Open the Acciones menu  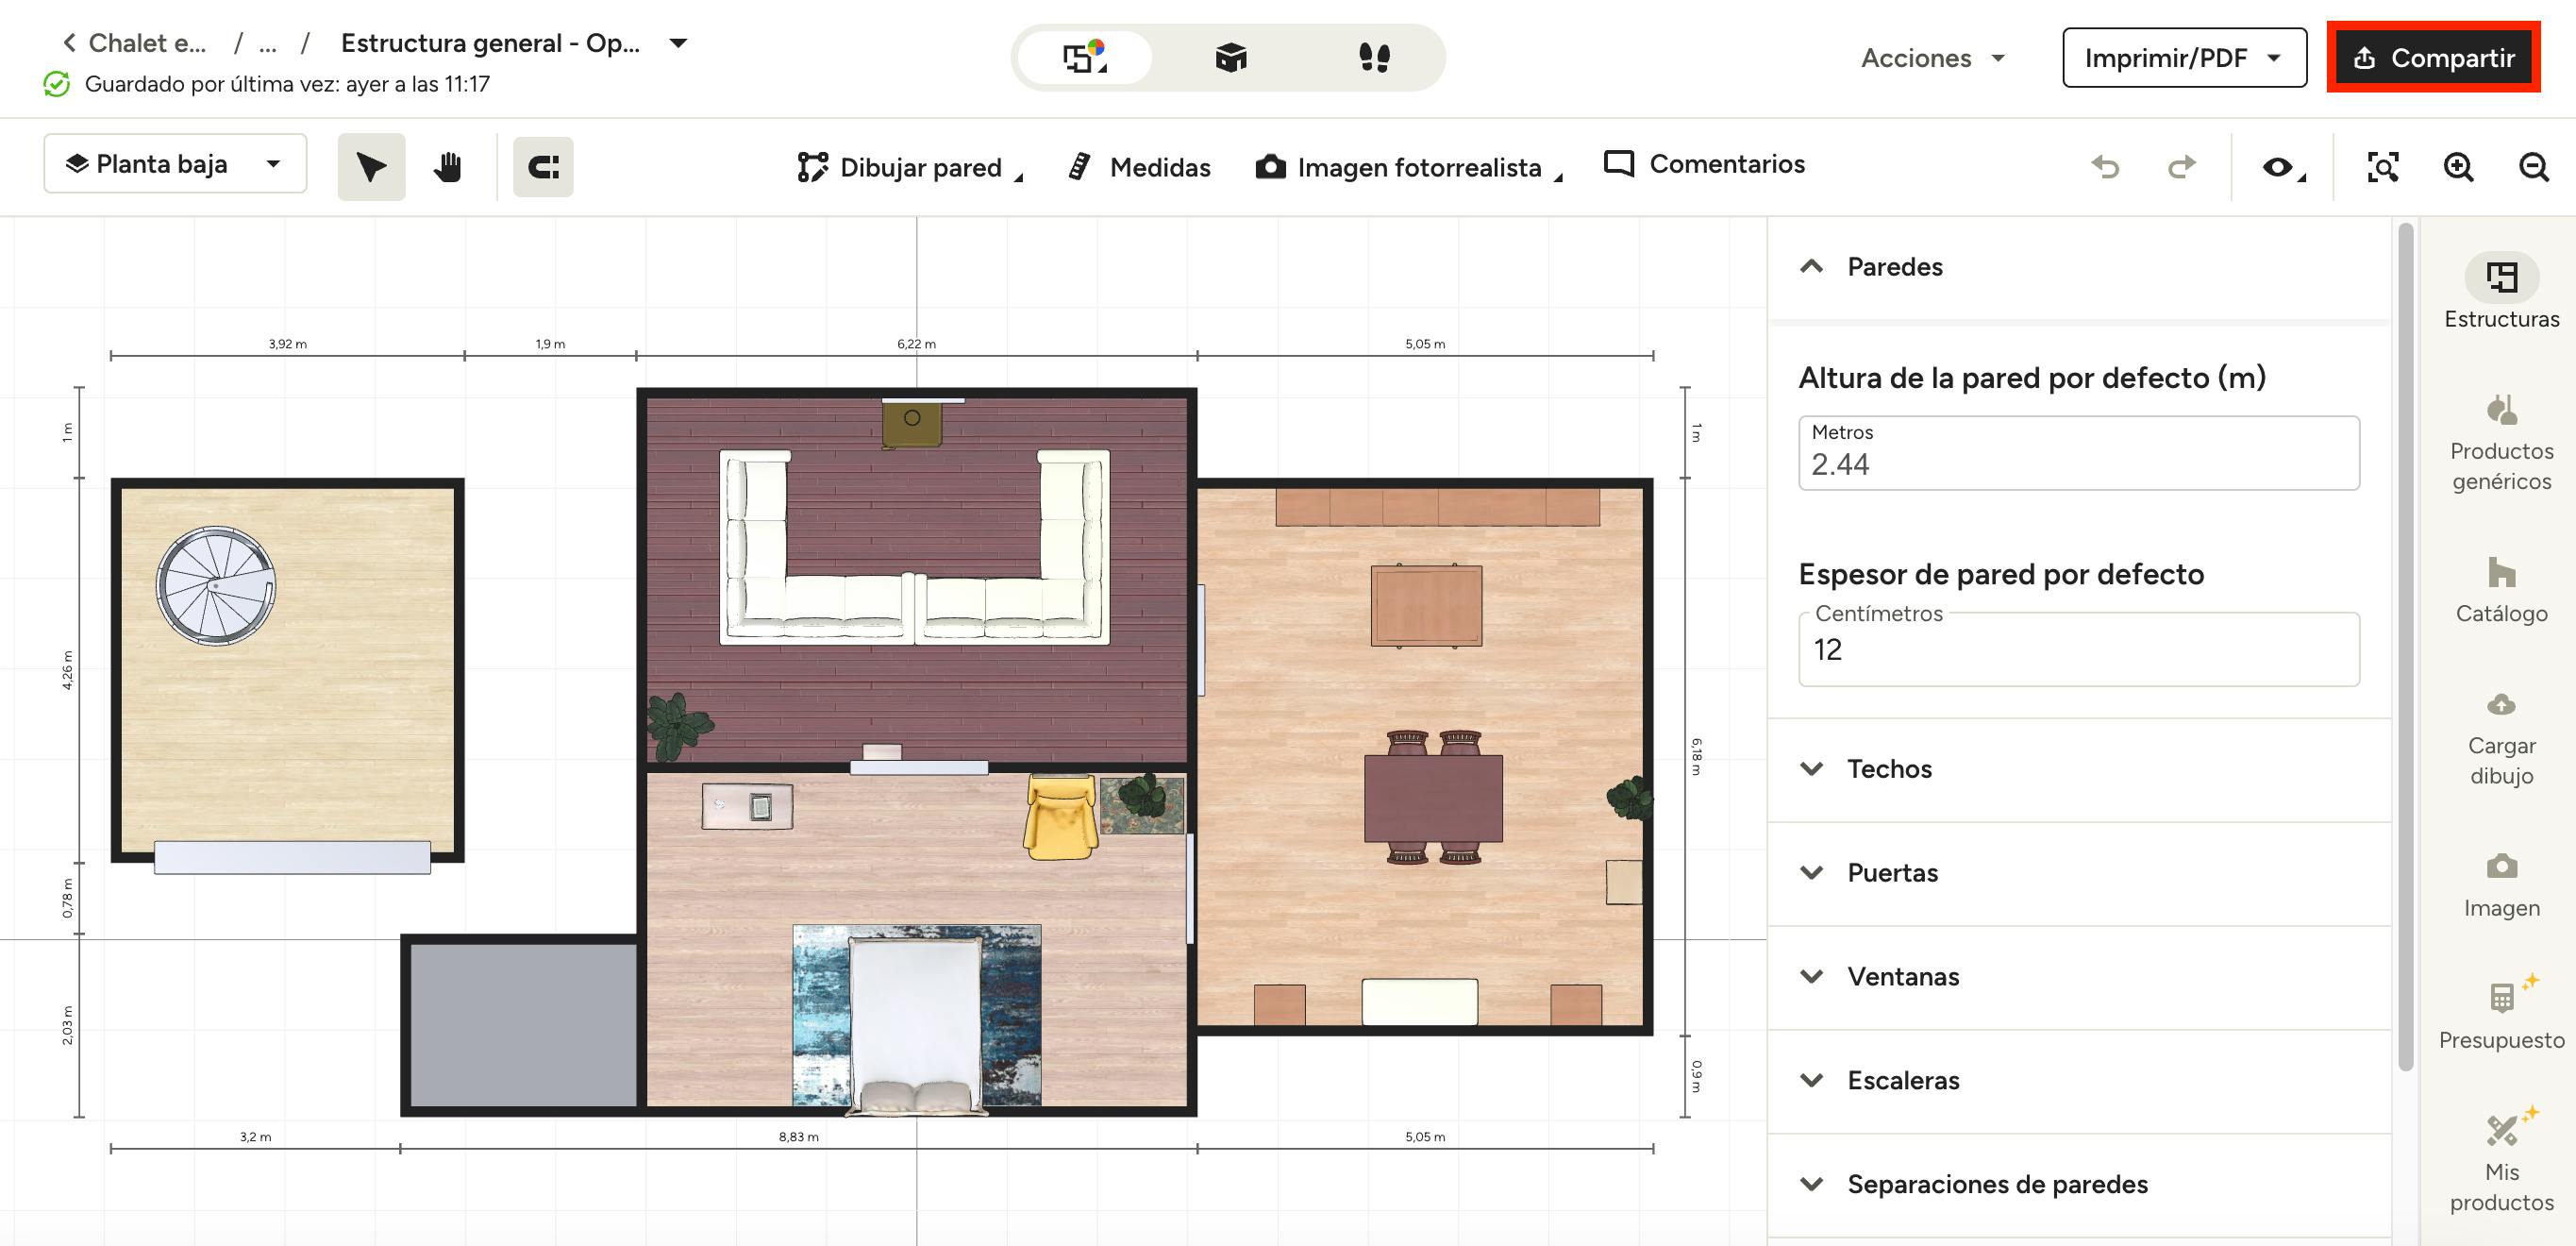coord(1932,58)
